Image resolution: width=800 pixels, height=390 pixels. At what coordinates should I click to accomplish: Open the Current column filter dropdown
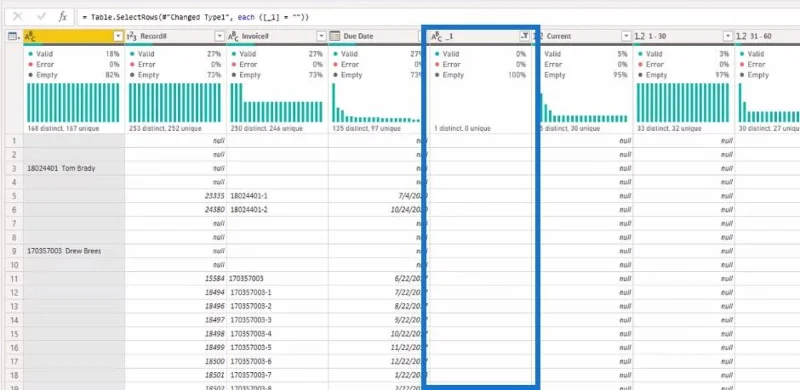tap(627, 36)
